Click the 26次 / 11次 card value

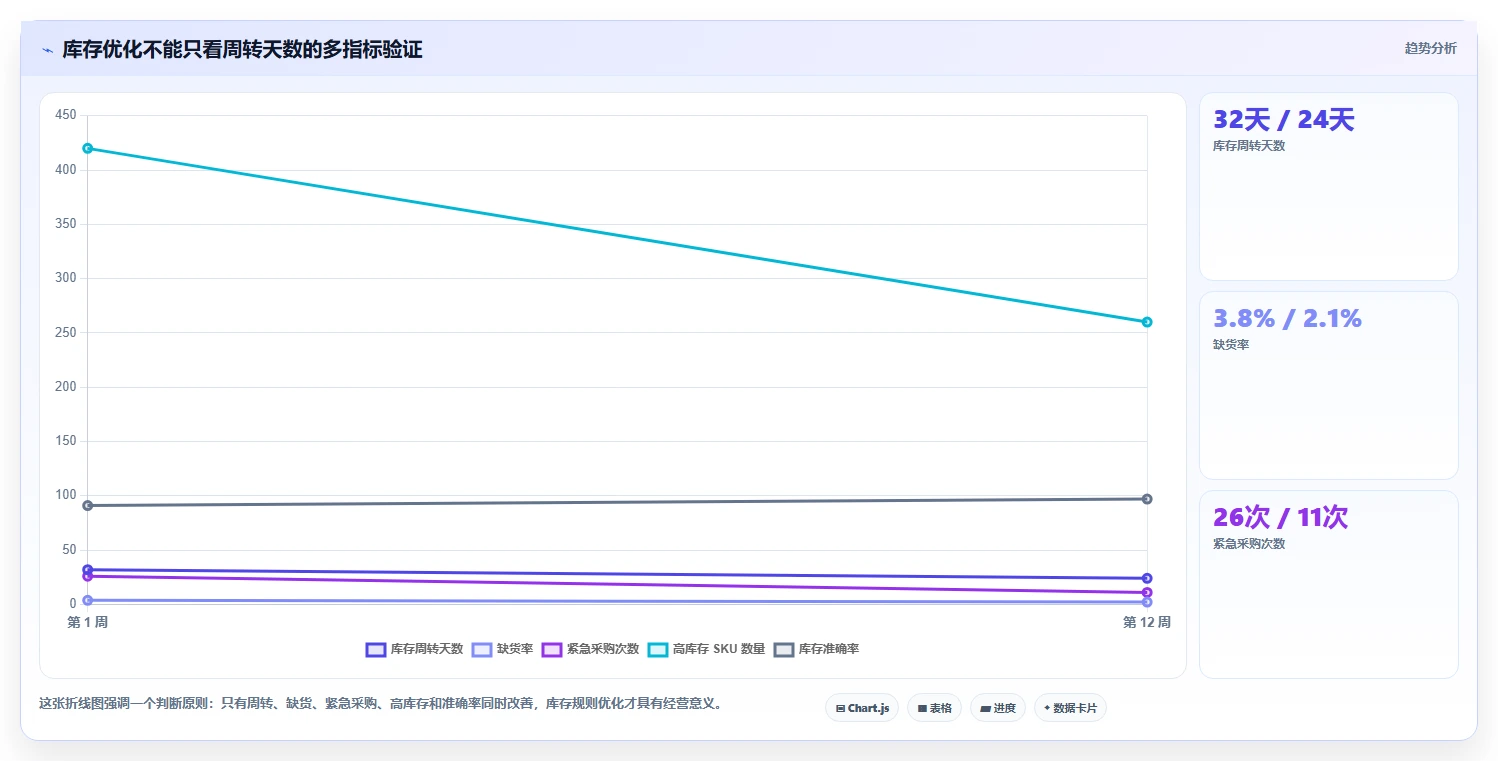1280,518
